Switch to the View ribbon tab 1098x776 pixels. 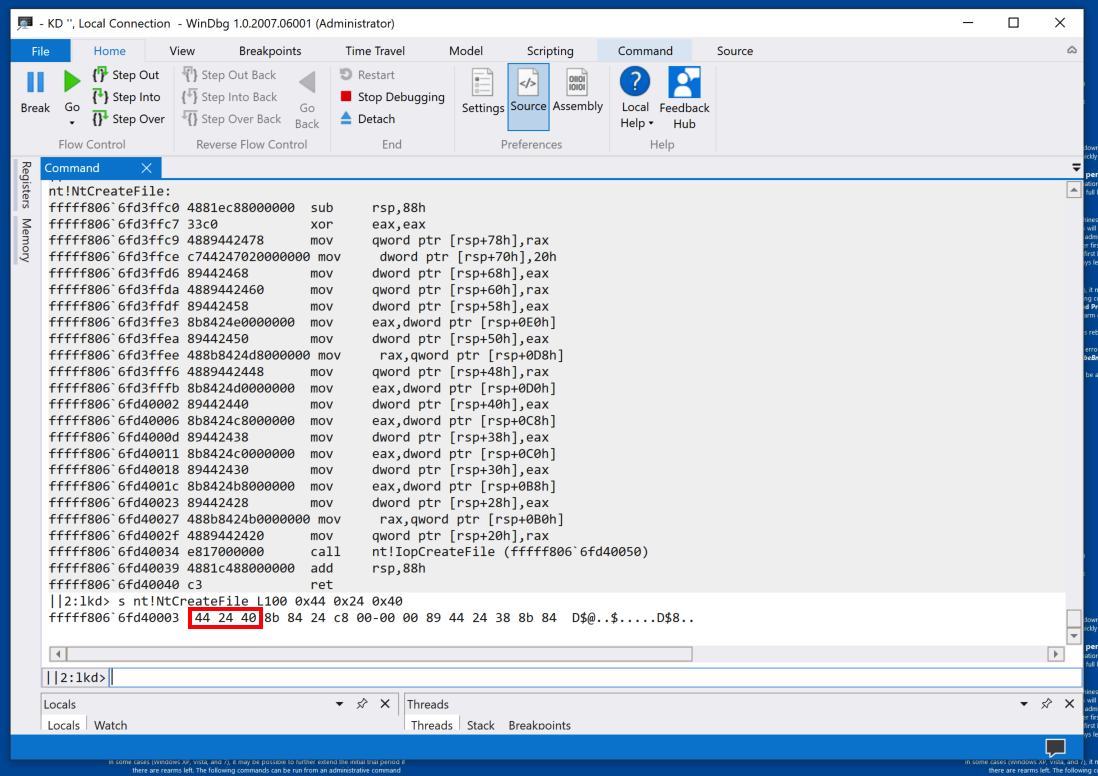pos(182,51)
